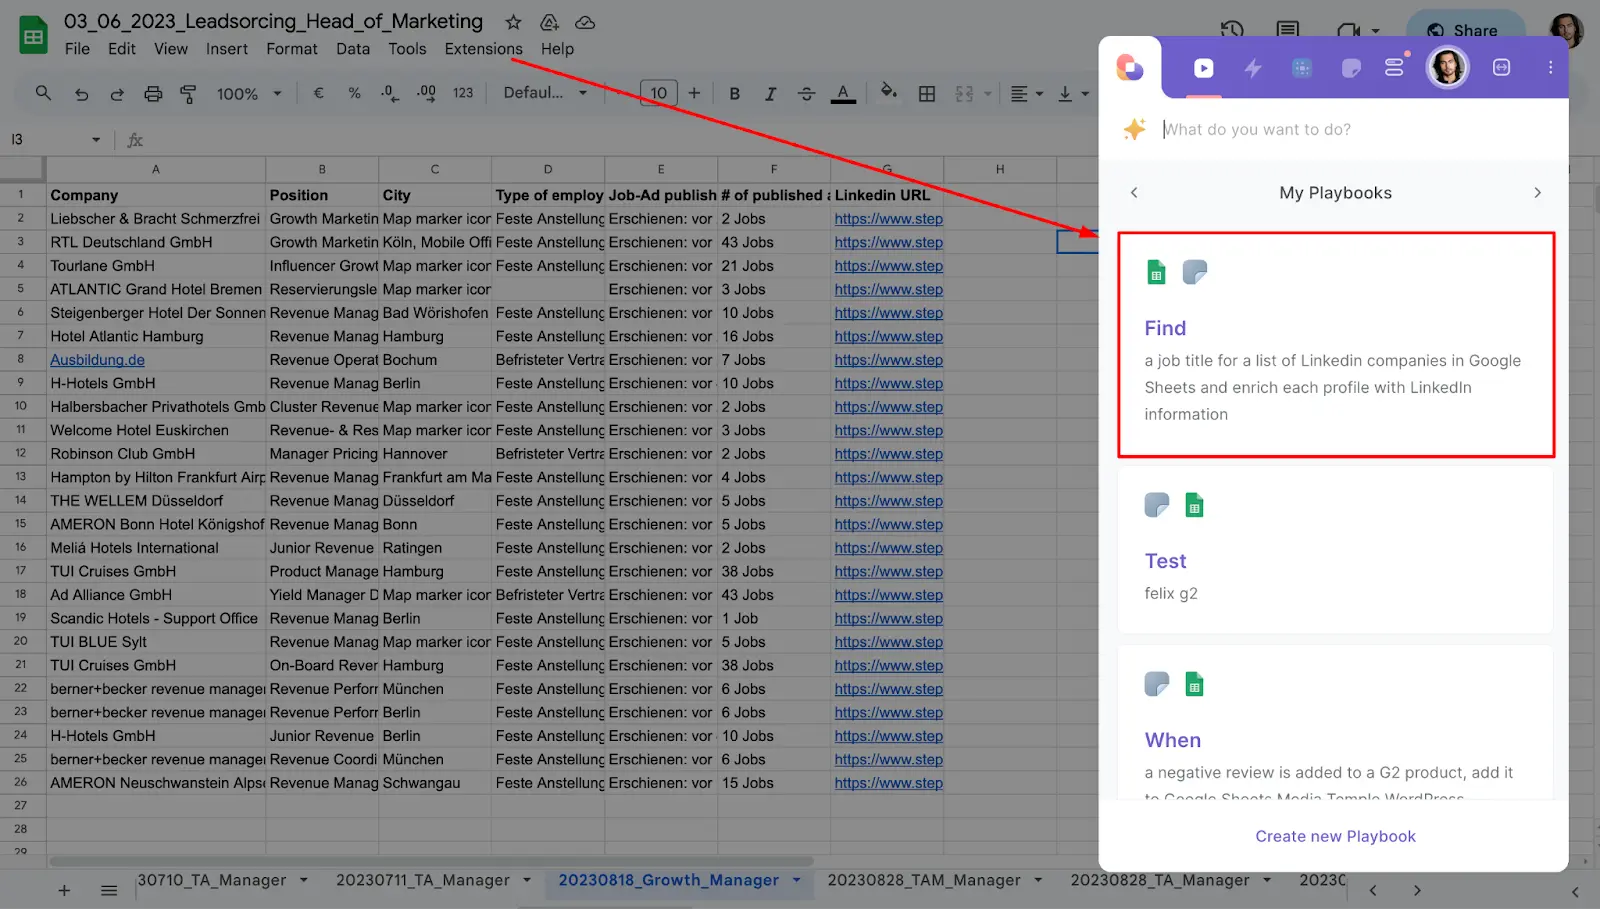Decrease decimal places
Image resolution: width=1600 pixels, height=909 pixels.
tap(389, 93)
